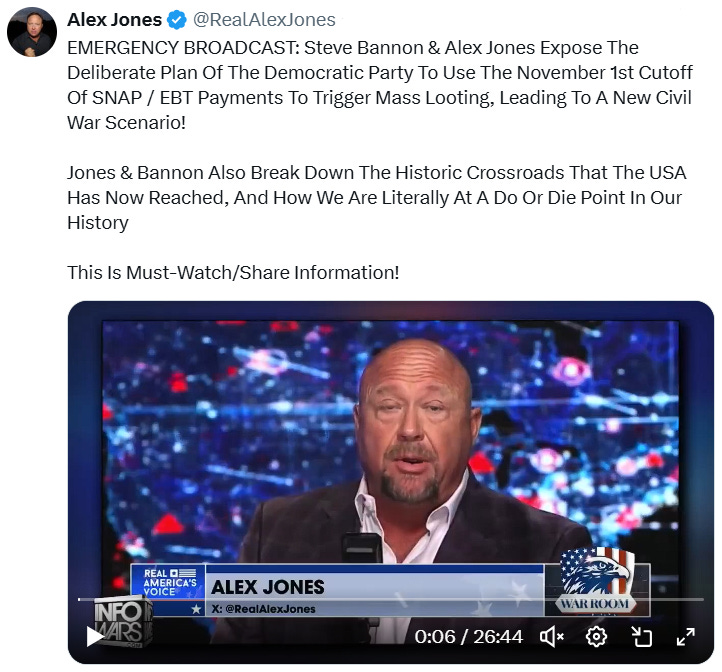The width and height of the screenshot is (722, 672).
Task: Expand video to fullscreen with arrows icon
Action: click(686, 637)
